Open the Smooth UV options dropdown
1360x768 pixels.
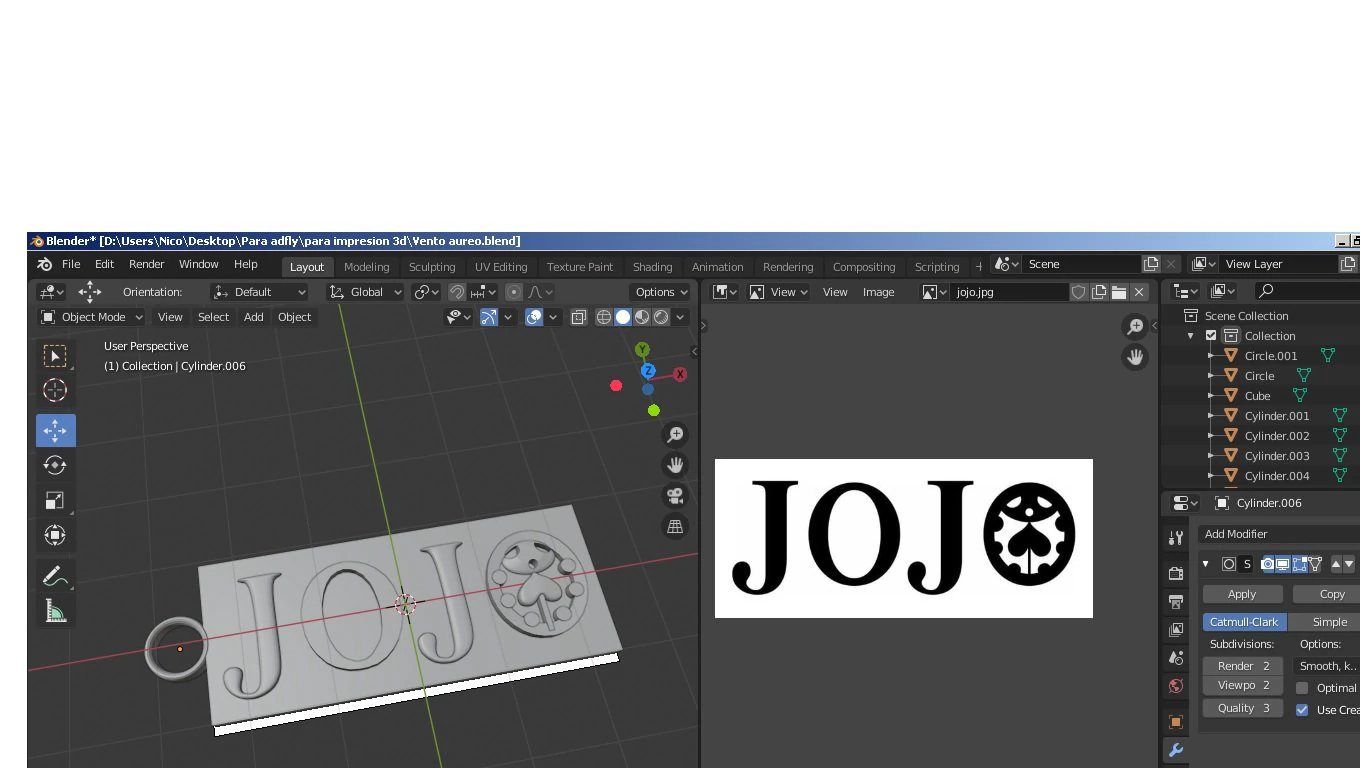click(x=1328, y=666)
